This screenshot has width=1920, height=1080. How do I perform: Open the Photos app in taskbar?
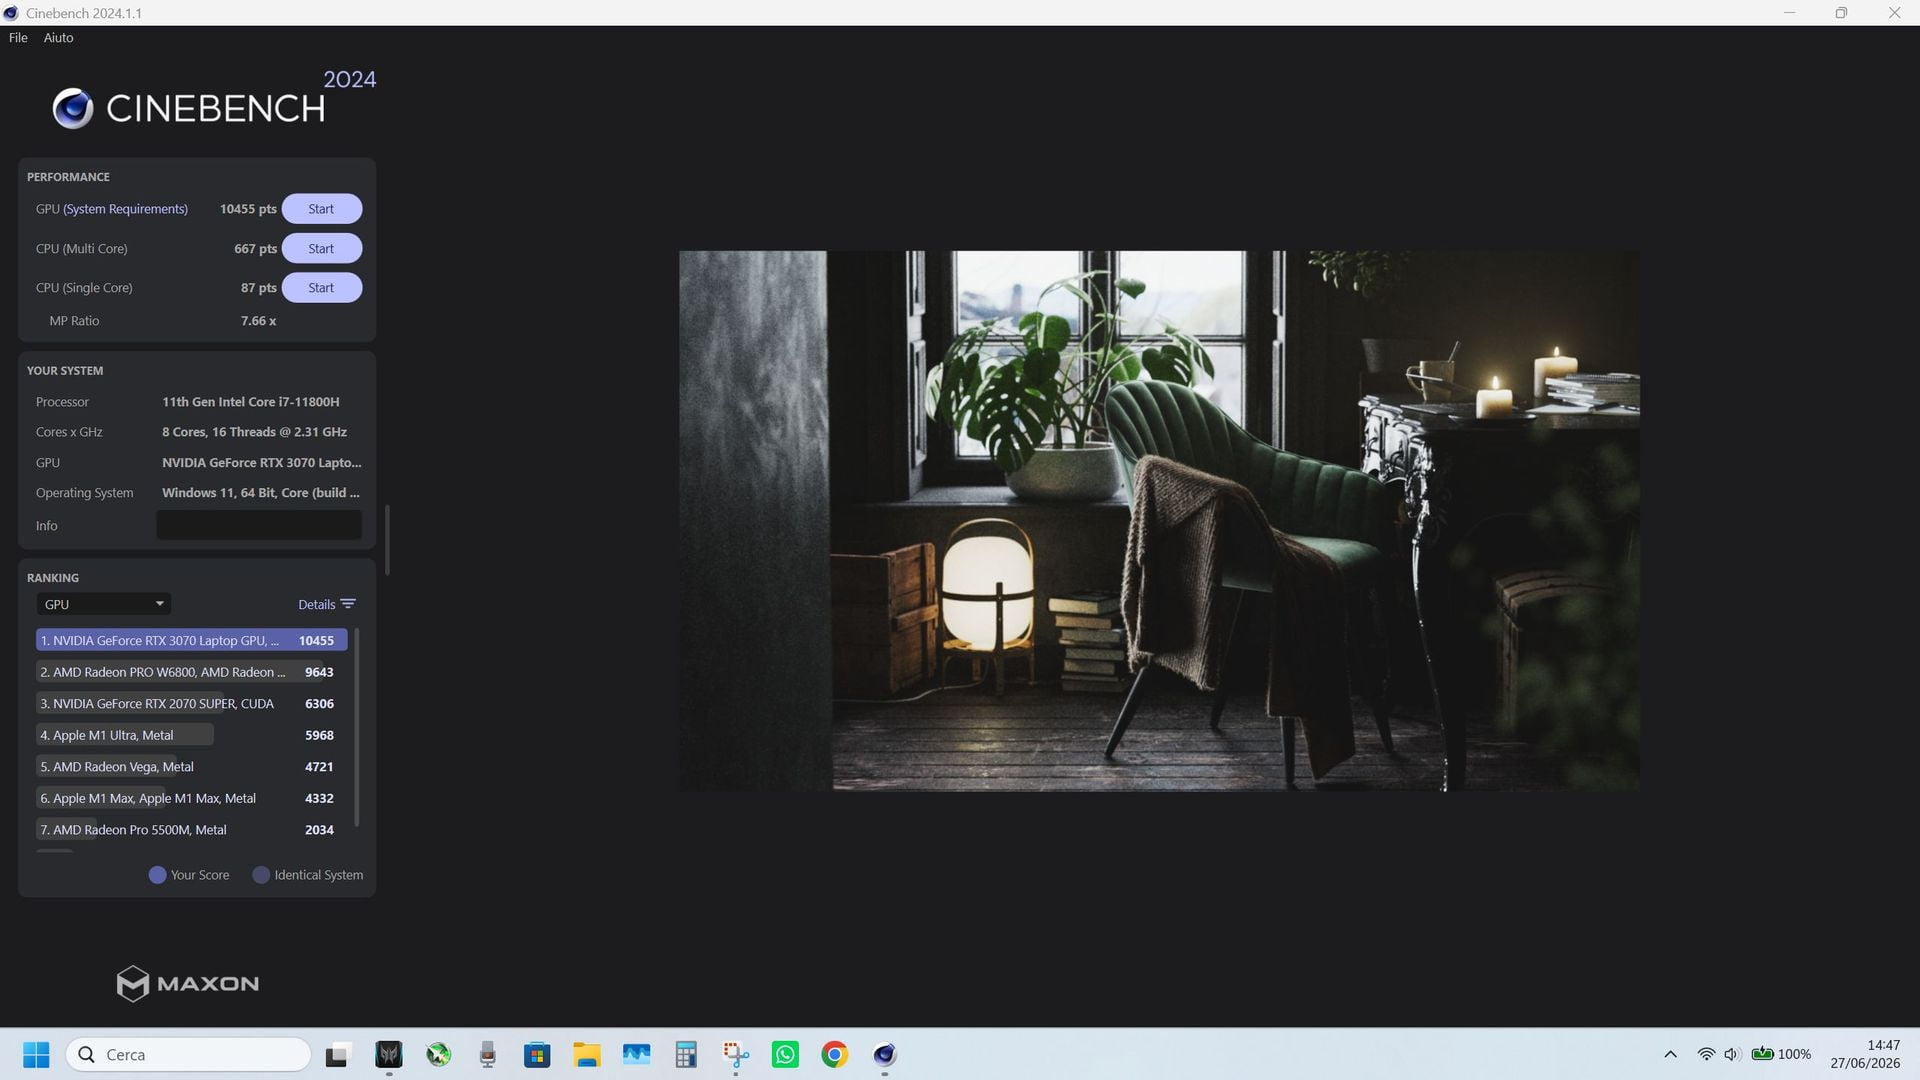(x=636, y=1055)
